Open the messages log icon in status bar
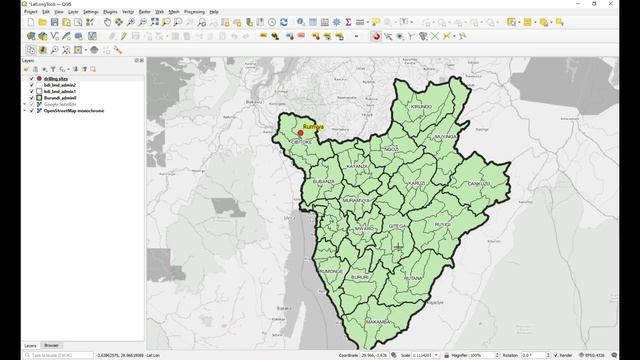 click(x=614, y=355)
